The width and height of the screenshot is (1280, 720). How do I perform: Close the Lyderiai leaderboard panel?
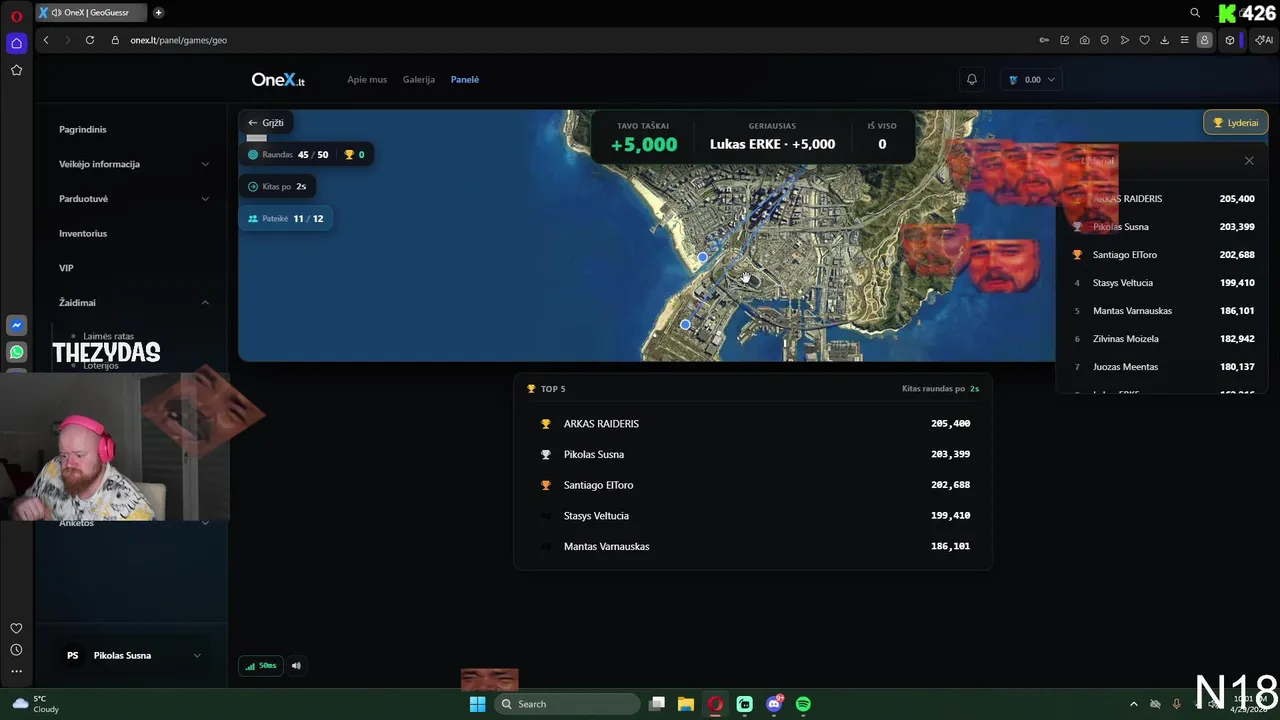pyautogui.click(x=1249, y=161)
